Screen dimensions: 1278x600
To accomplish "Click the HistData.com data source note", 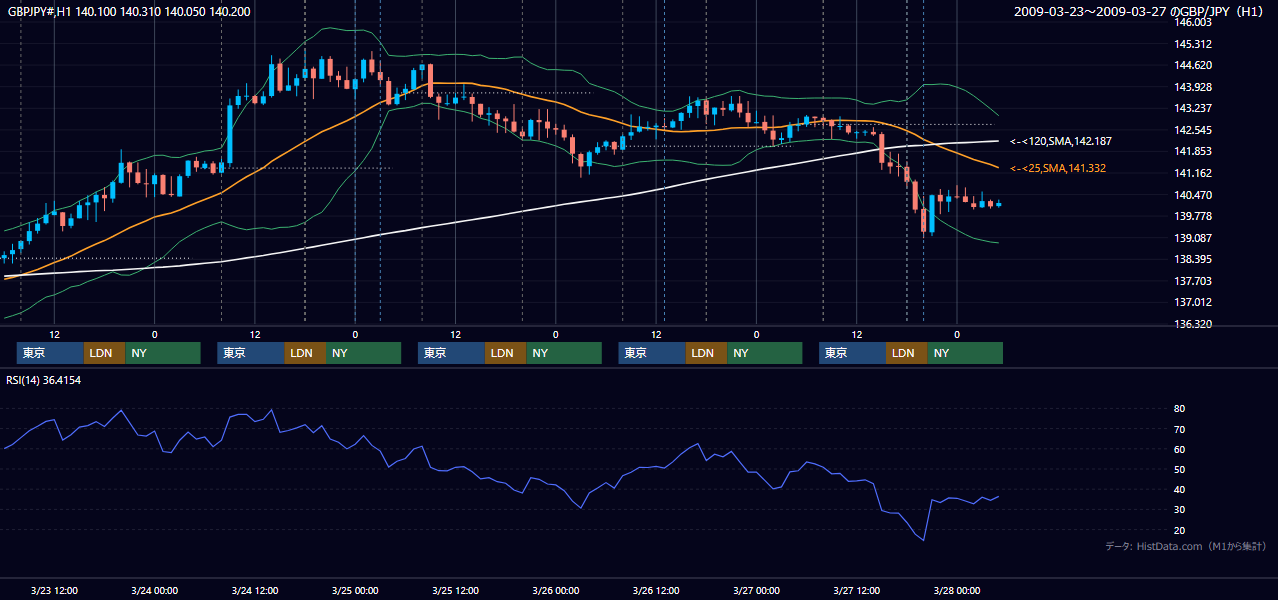I will (1186, 546).
